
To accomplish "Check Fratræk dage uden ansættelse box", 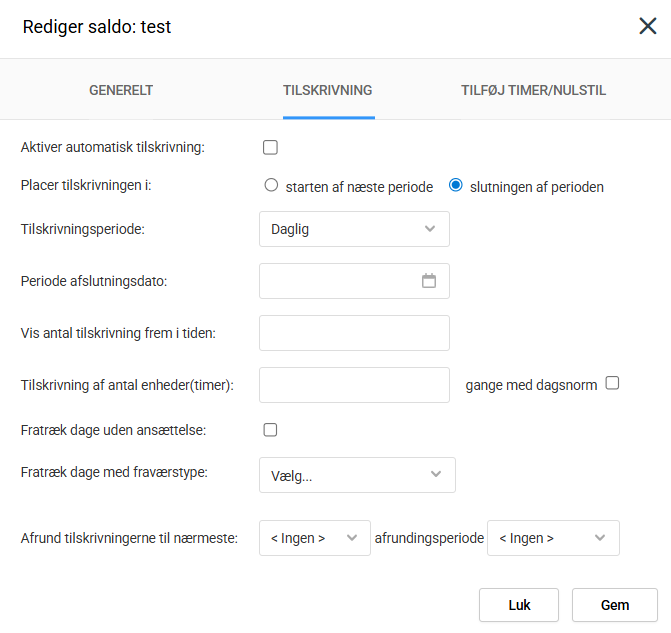I will click(x=270, y=430).
